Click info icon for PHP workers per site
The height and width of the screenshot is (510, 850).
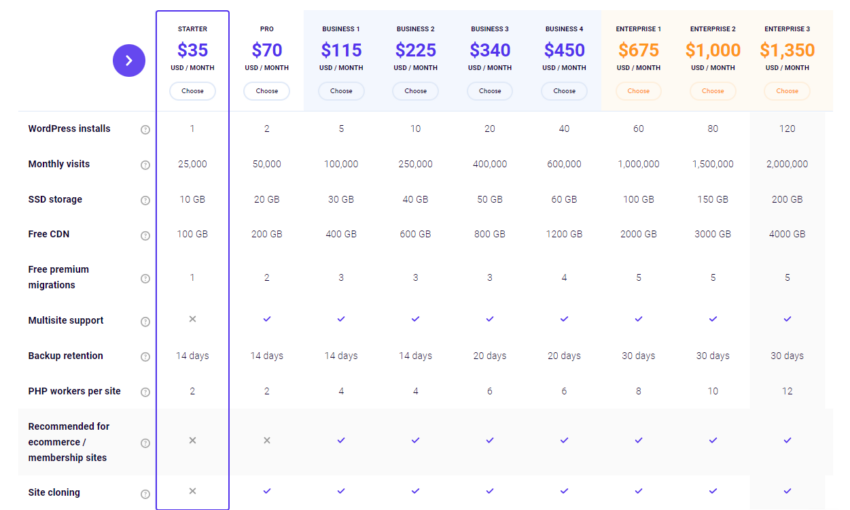tap(145, 392)
